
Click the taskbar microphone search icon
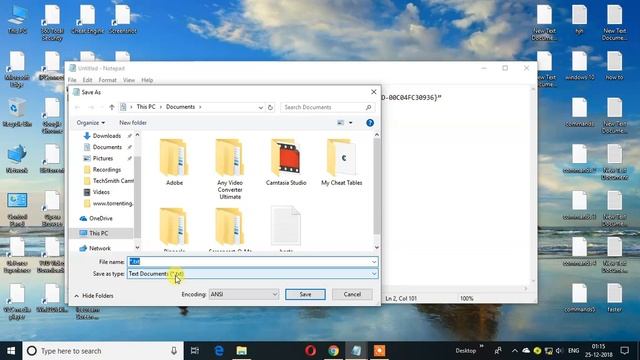click(x=174, y=351)
